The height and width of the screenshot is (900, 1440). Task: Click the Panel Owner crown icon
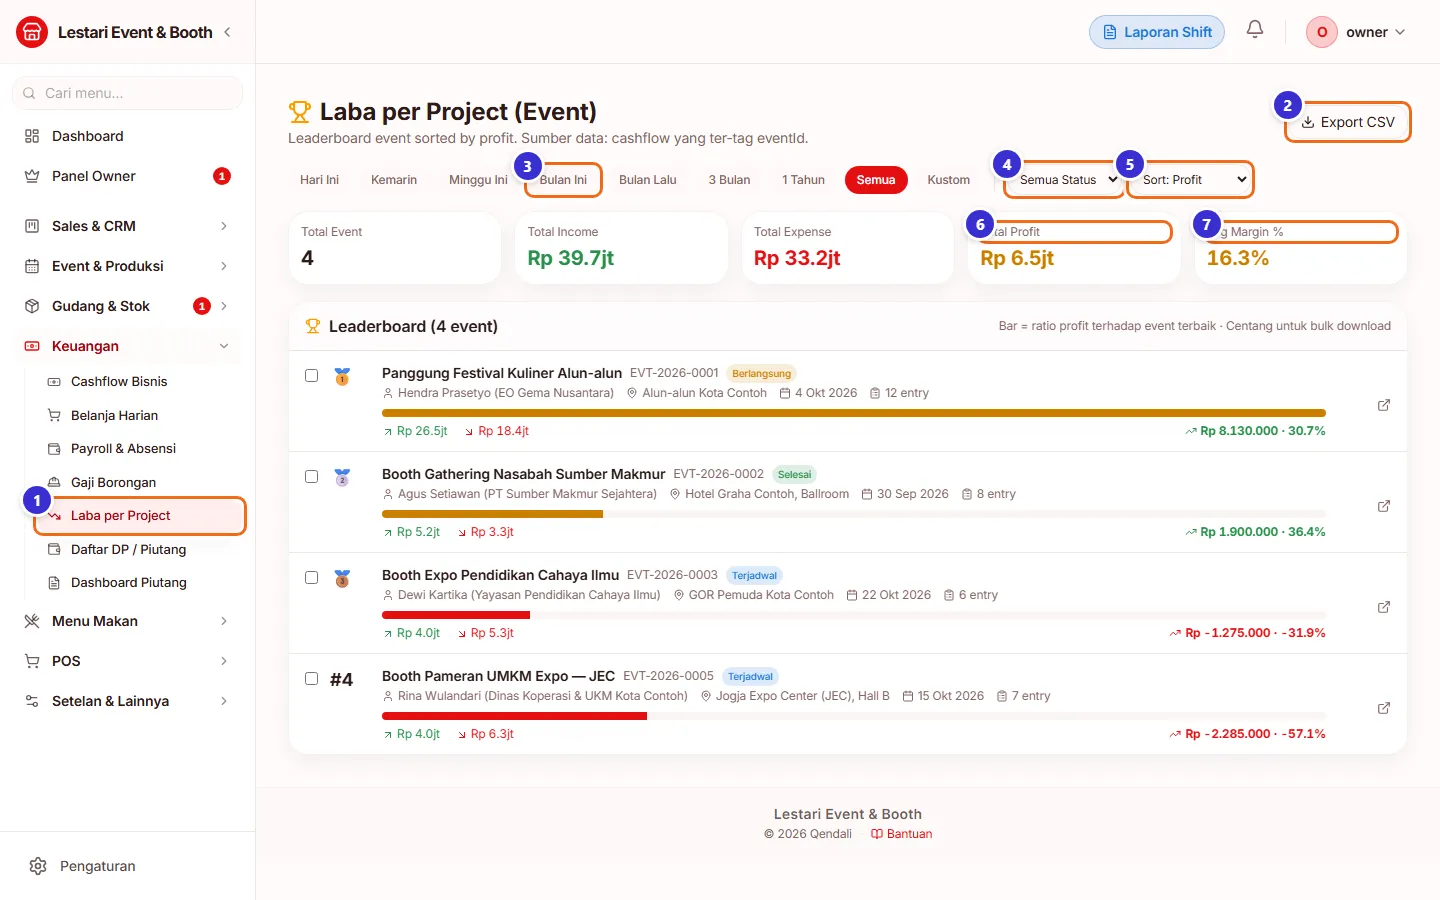(x=32, y=176)
